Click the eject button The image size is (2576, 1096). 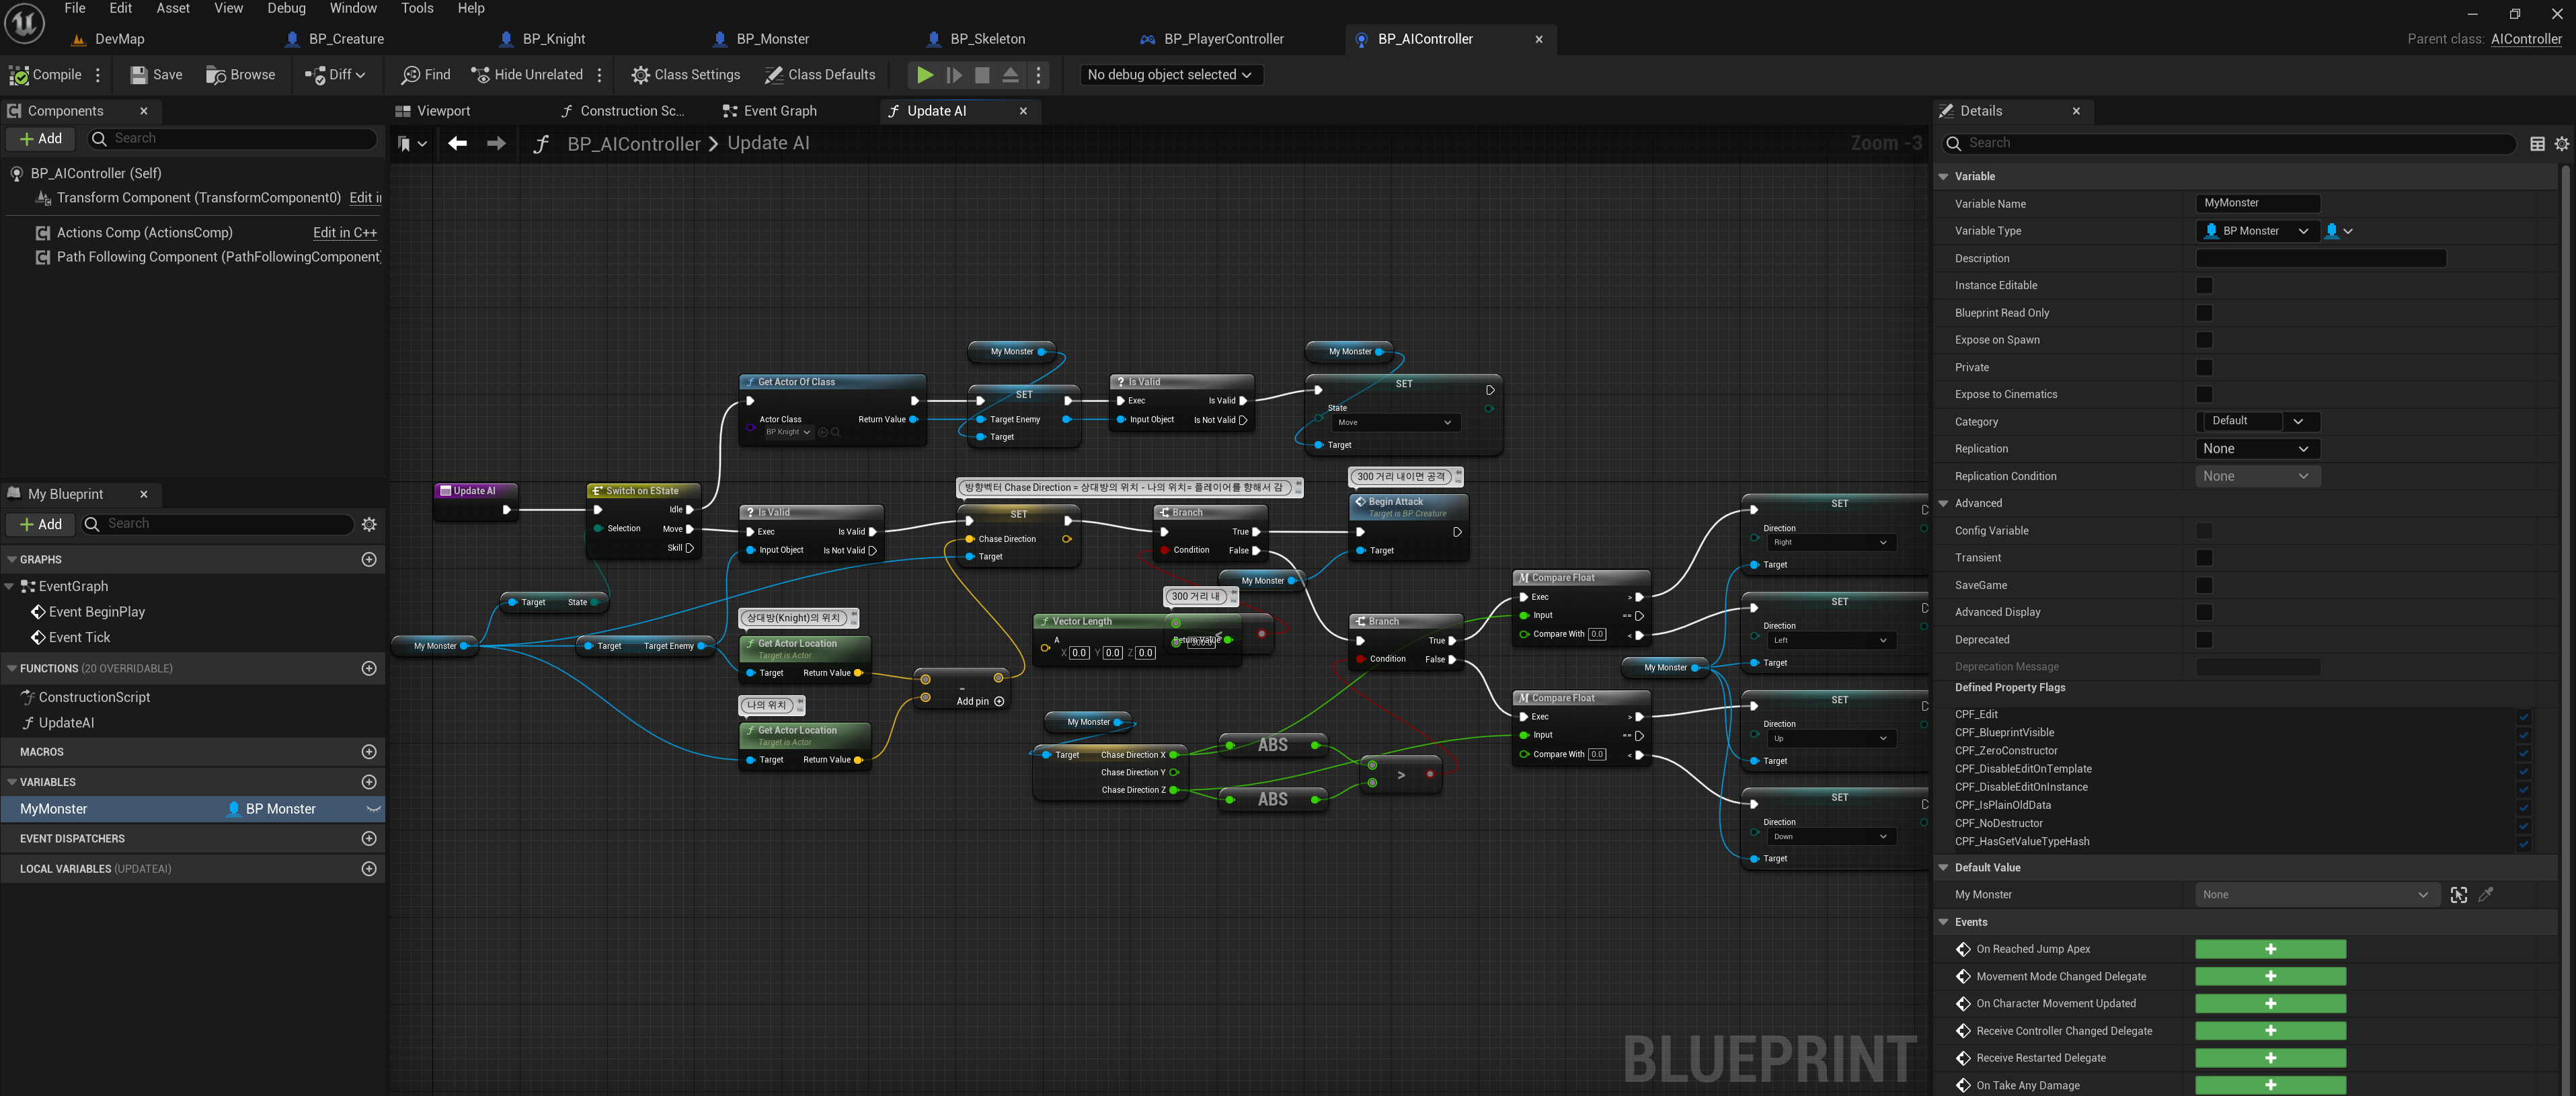tap(1010, 75)
